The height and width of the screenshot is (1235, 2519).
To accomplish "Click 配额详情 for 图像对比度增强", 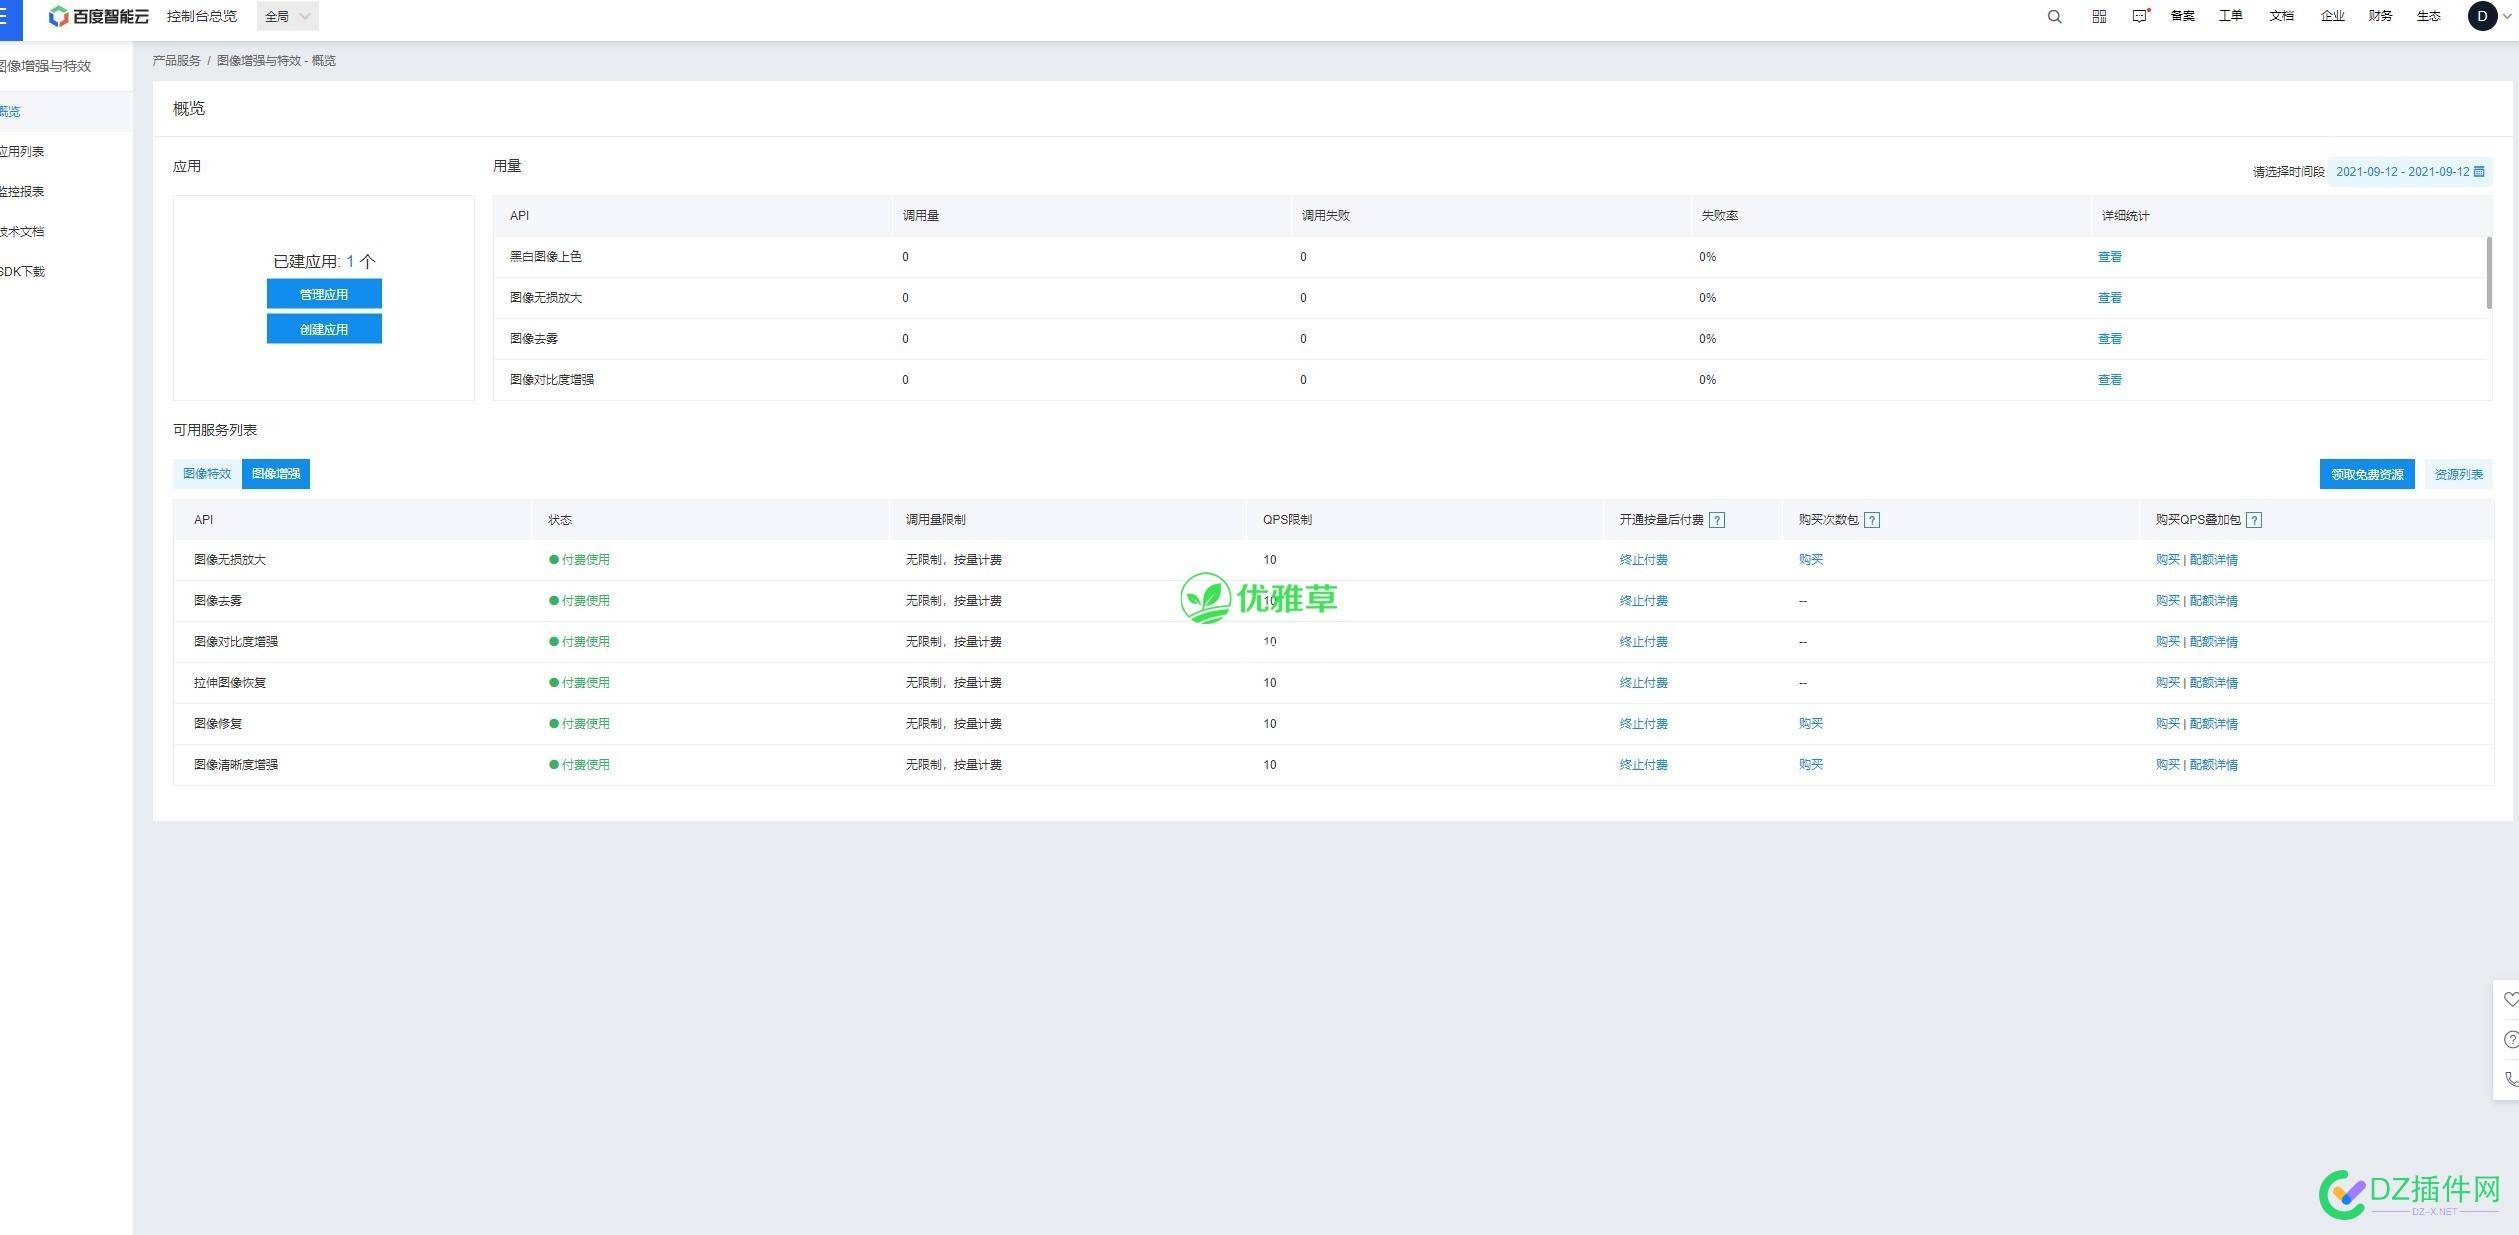I will (2213, 642).
